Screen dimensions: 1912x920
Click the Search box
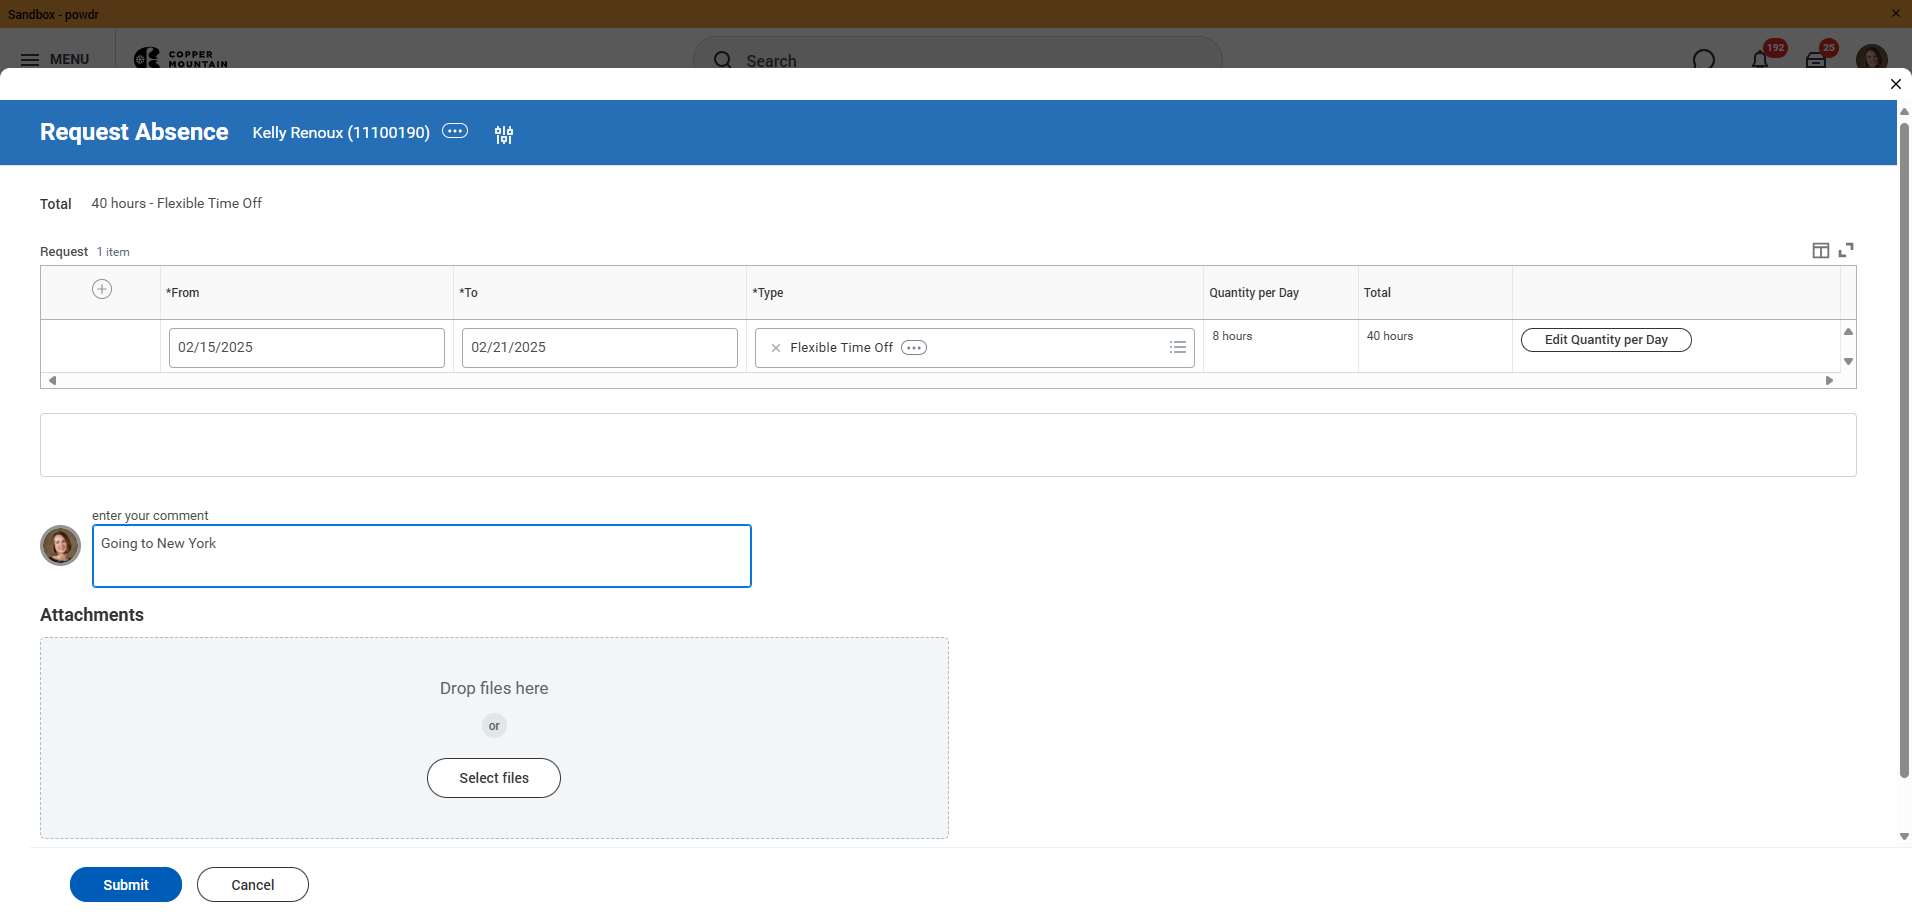click(x=958, y=60)
